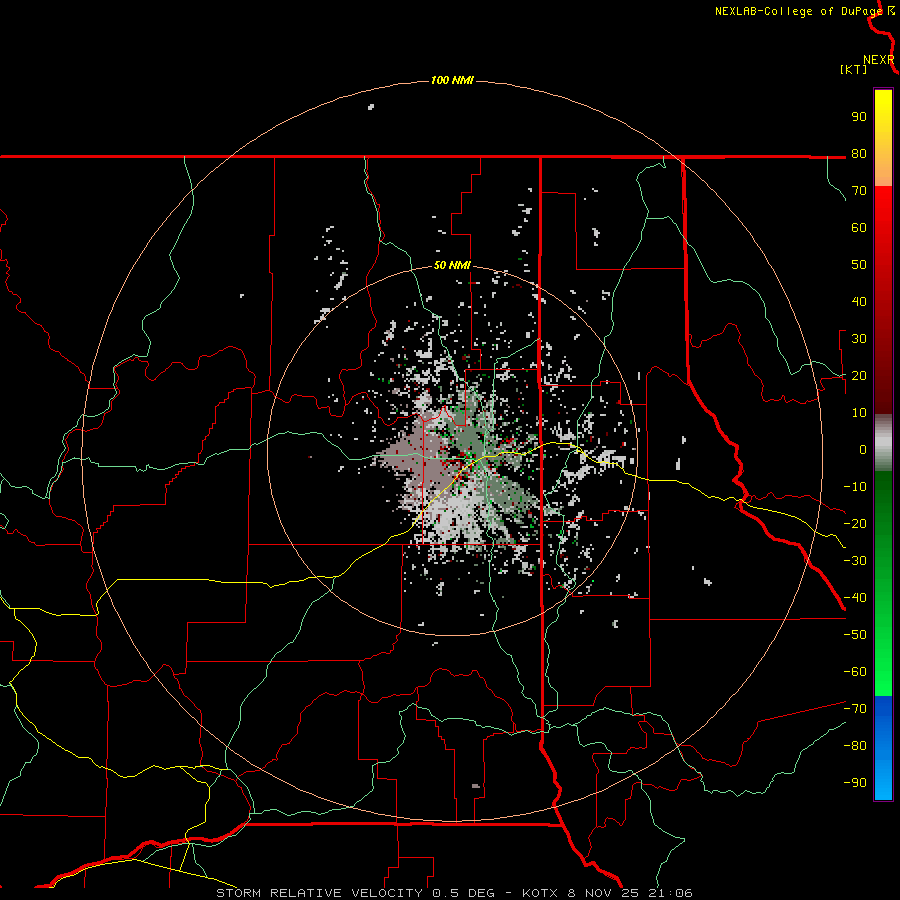Click the 90 value on the color scale
Image resolution: width=900 pixels, height=900 pixels.
tap(859, 117)
